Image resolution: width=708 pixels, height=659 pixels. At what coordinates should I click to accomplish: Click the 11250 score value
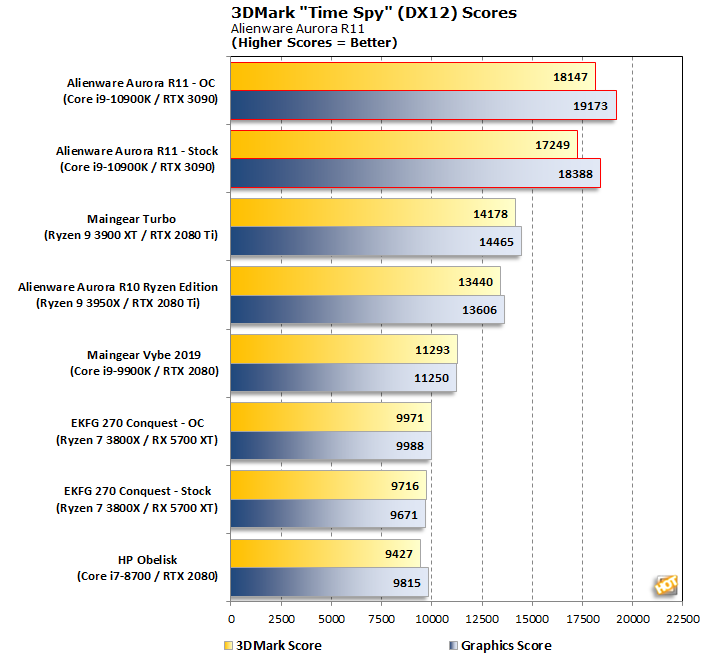tap(432, 378)
